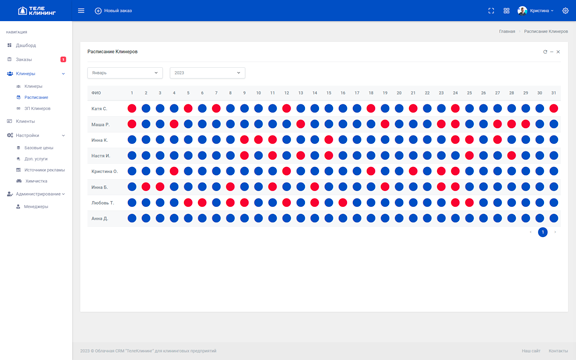Toggle Кристина О. day 4 red dot

coord(174,171)
